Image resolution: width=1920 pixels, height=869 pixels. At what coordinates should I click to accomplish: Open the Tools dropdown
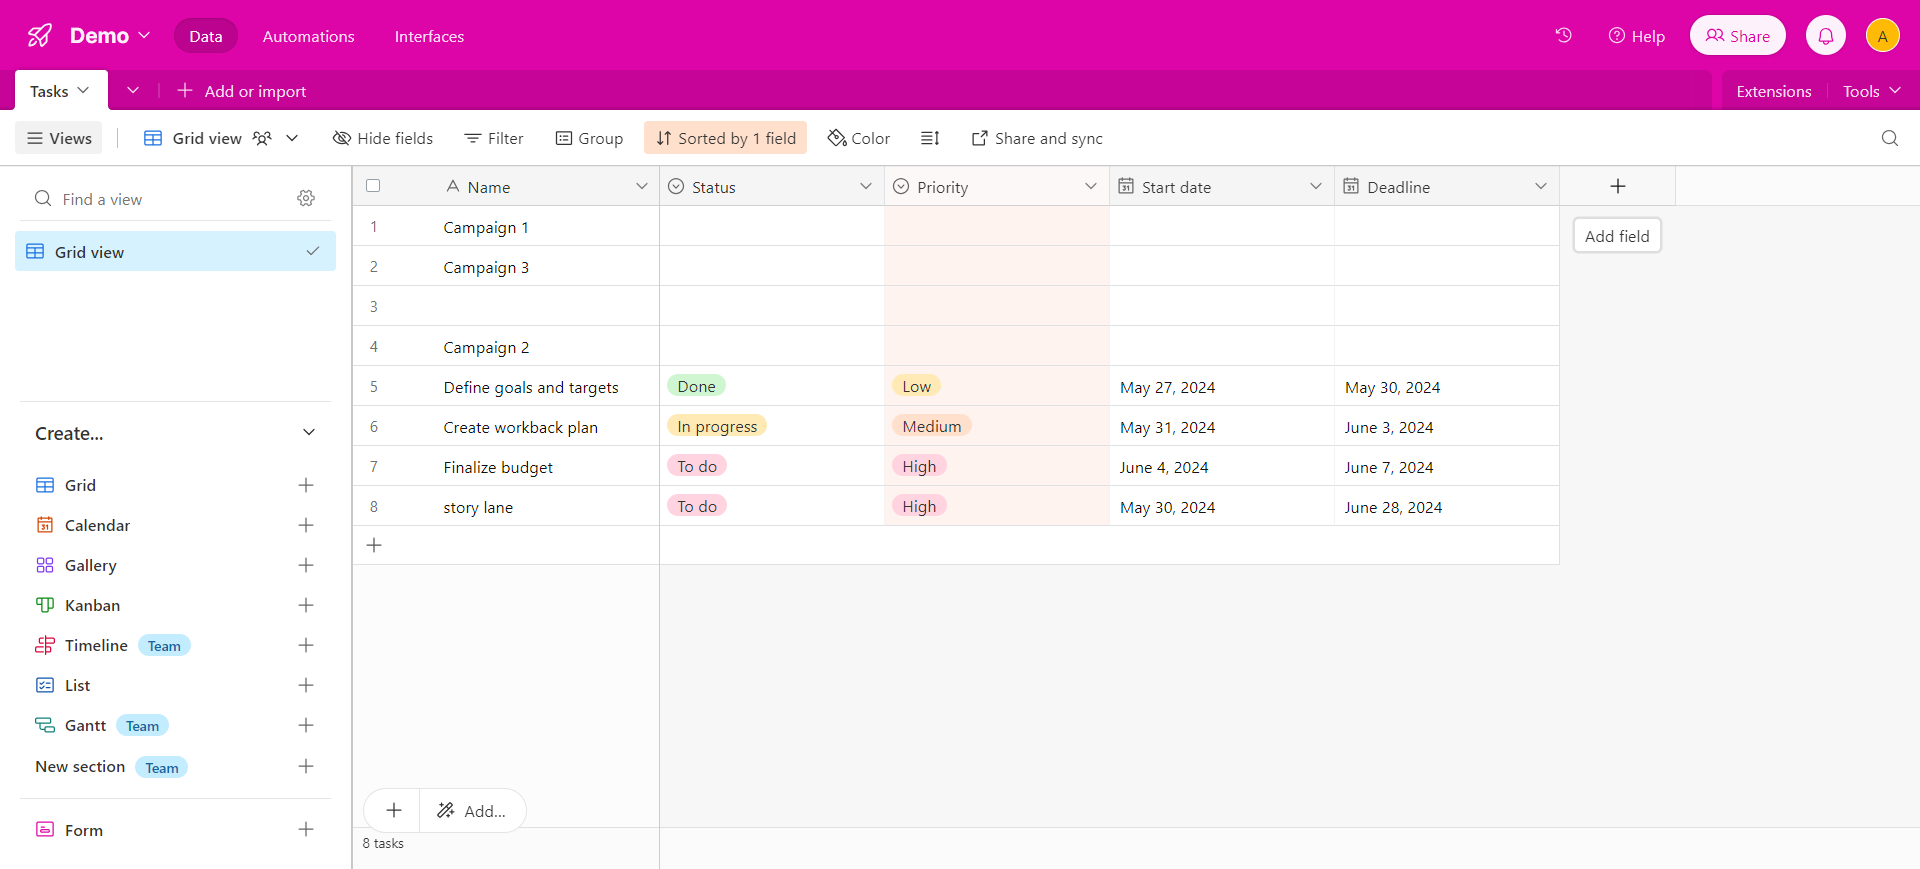click(1872, 91)
